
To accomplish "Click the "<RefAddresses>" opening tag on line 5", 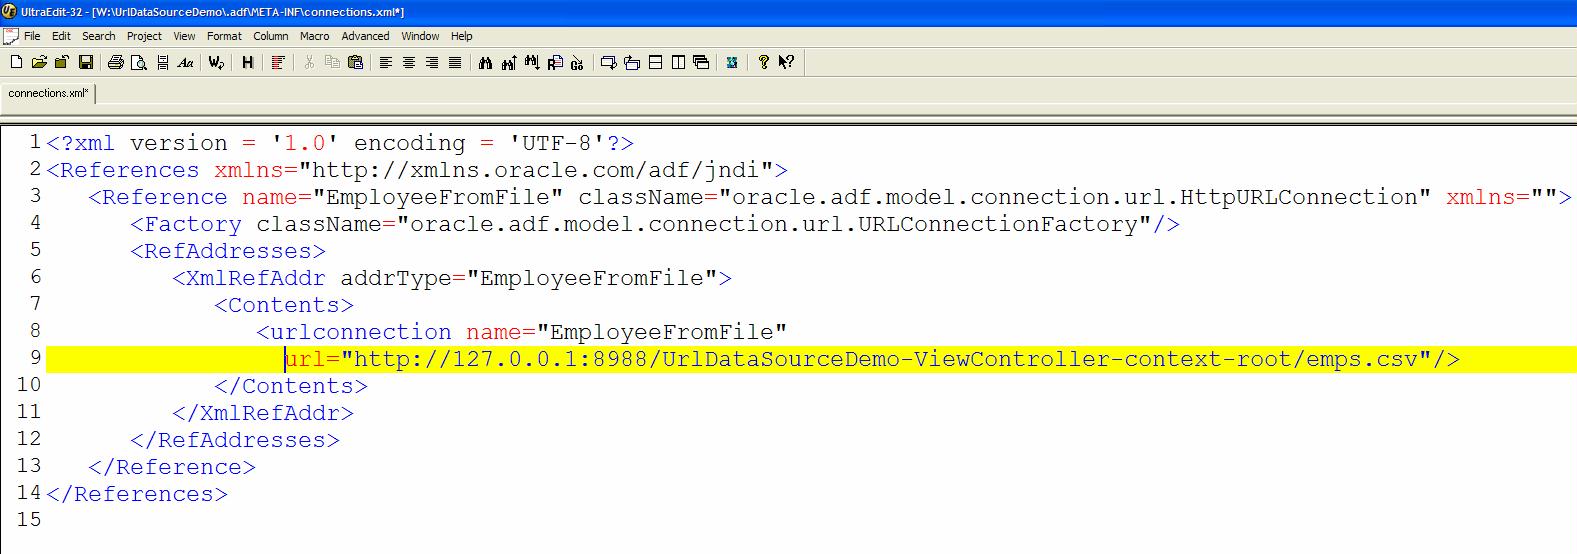I will tap(228, 251).
